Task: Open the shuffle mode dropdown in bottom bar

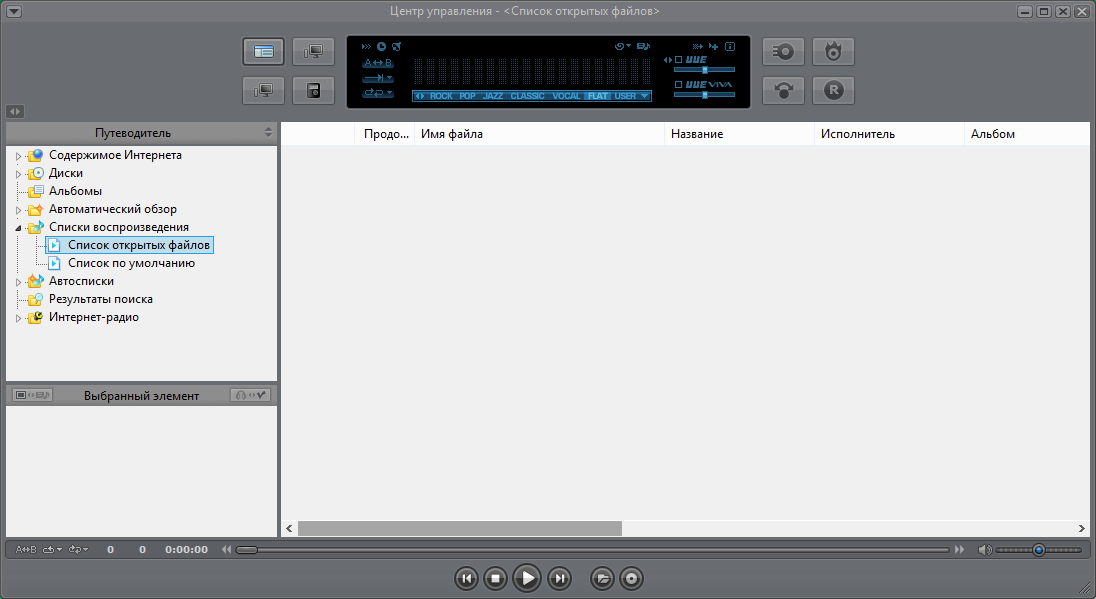Action: (x=52, y=550)
